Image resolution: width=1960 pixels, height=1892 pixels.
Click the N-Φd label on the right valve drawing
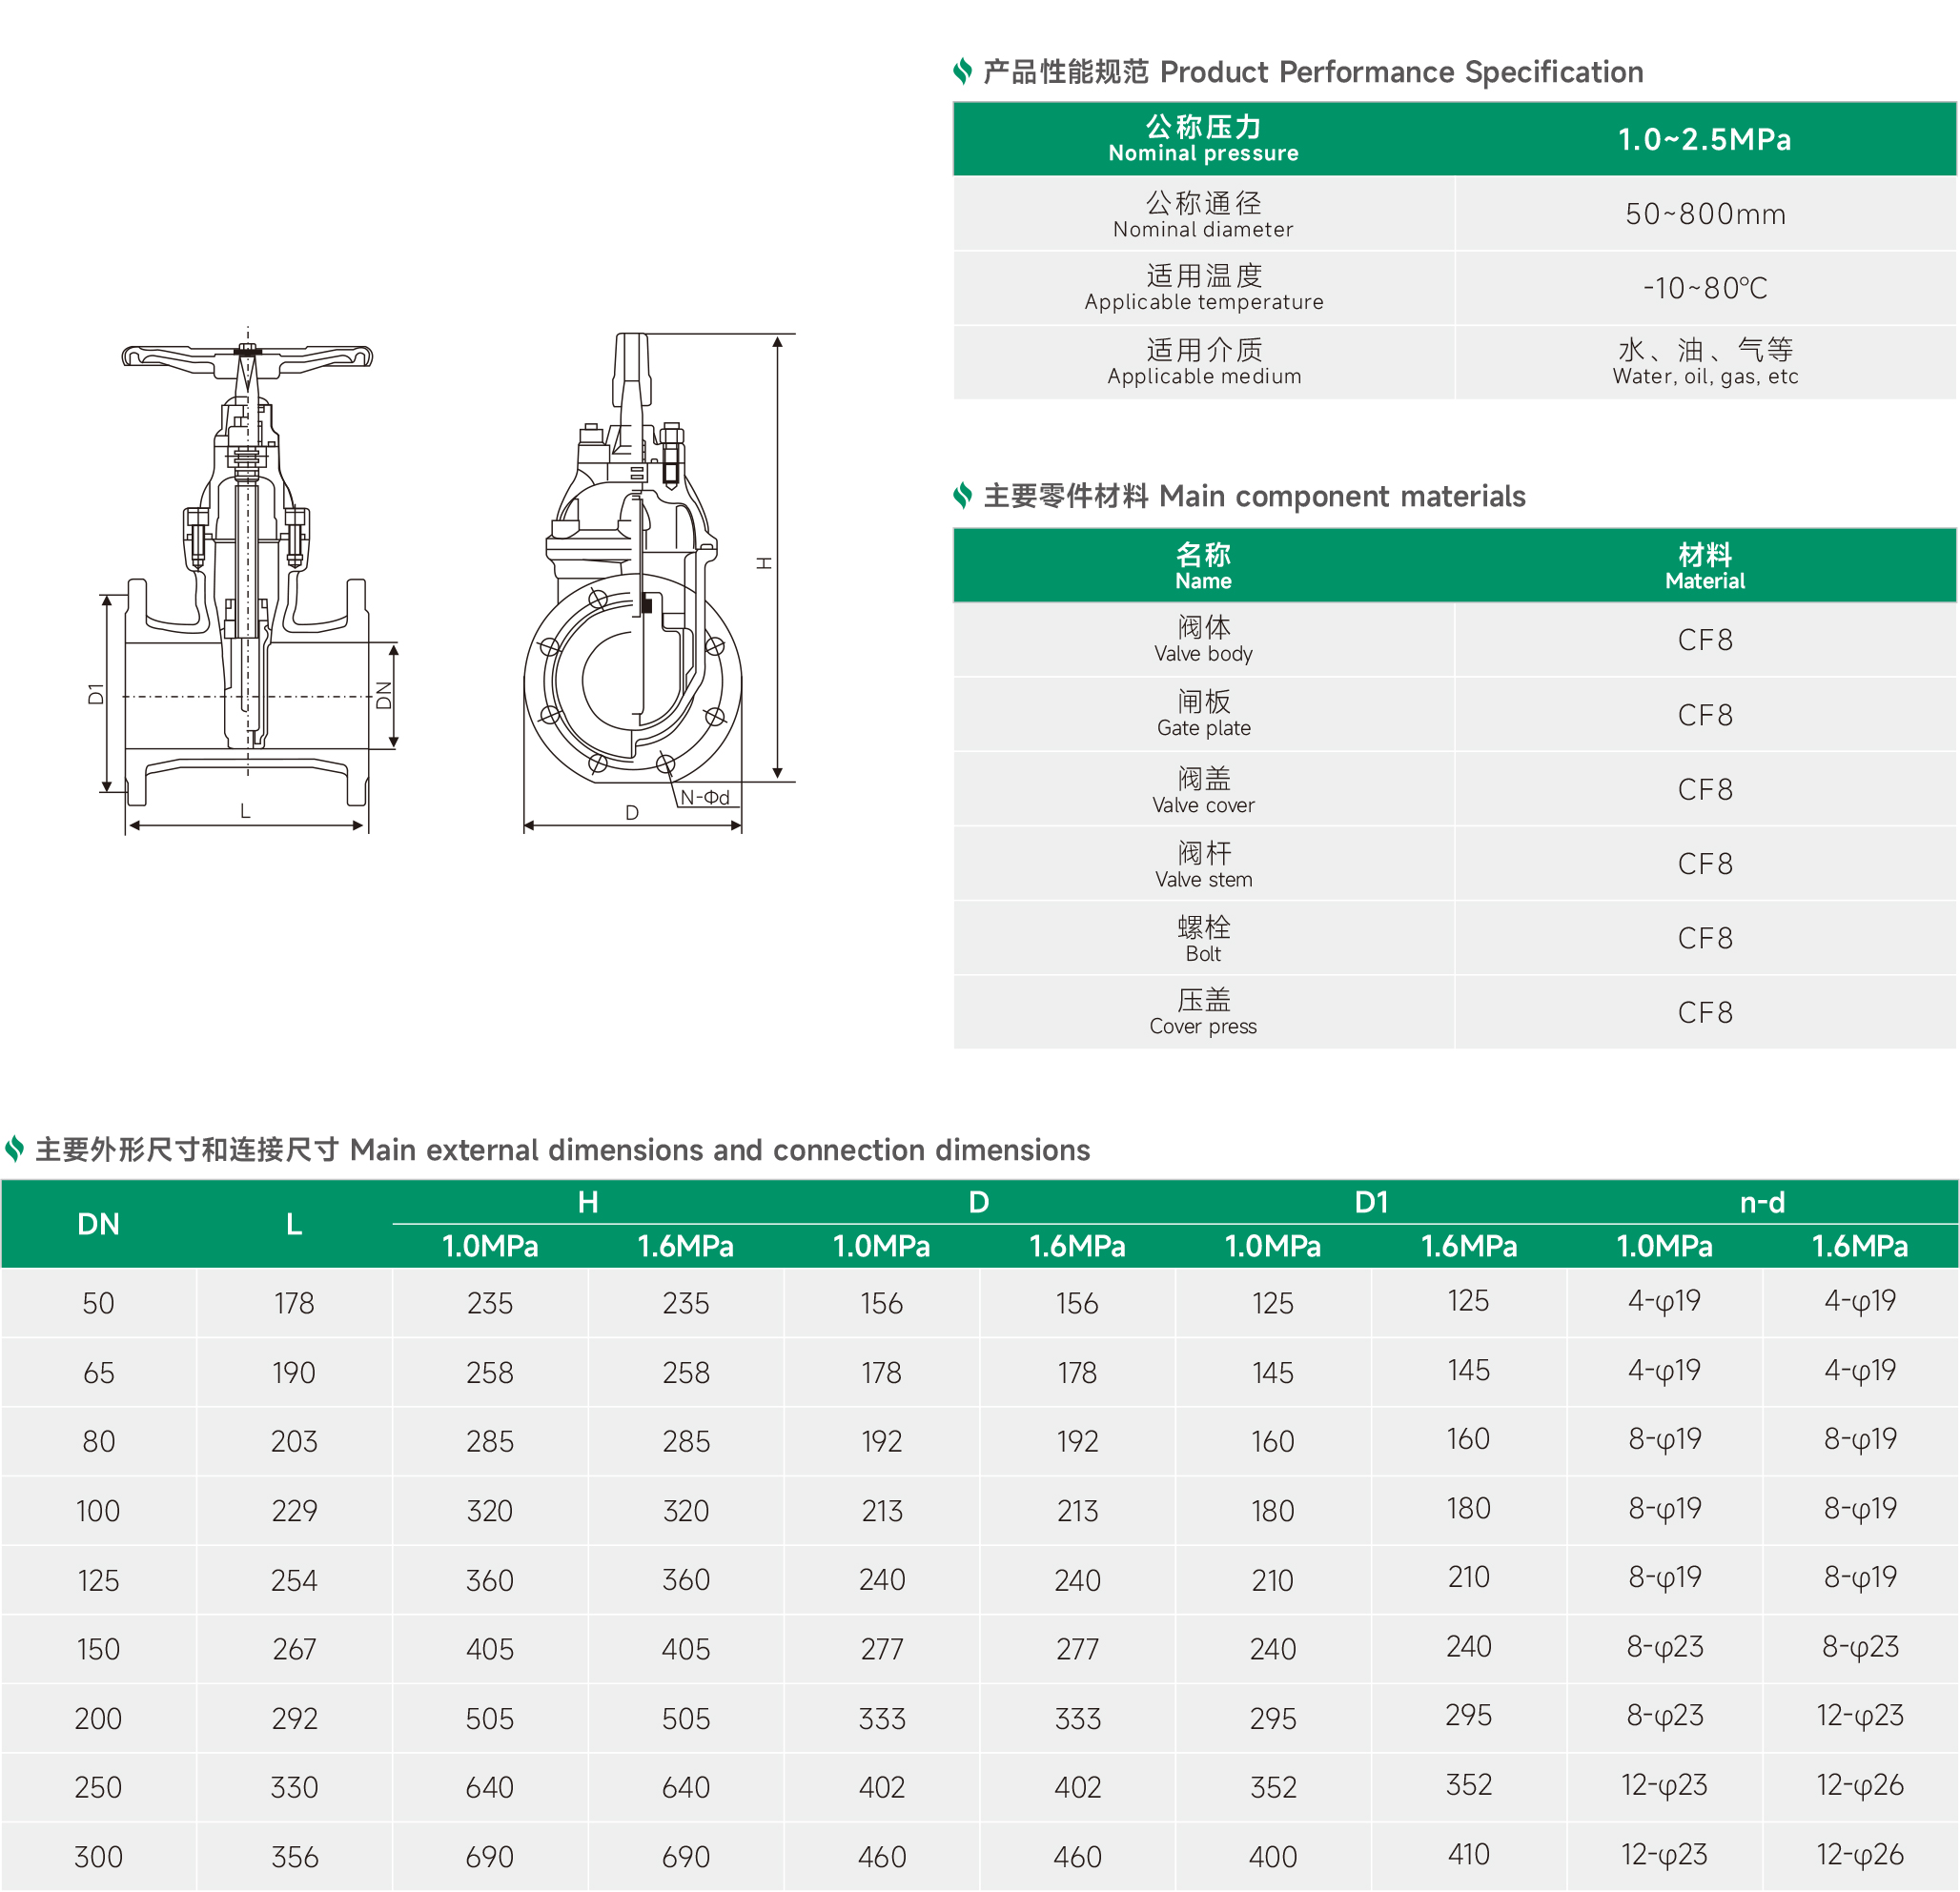click(x=705, y=797)
